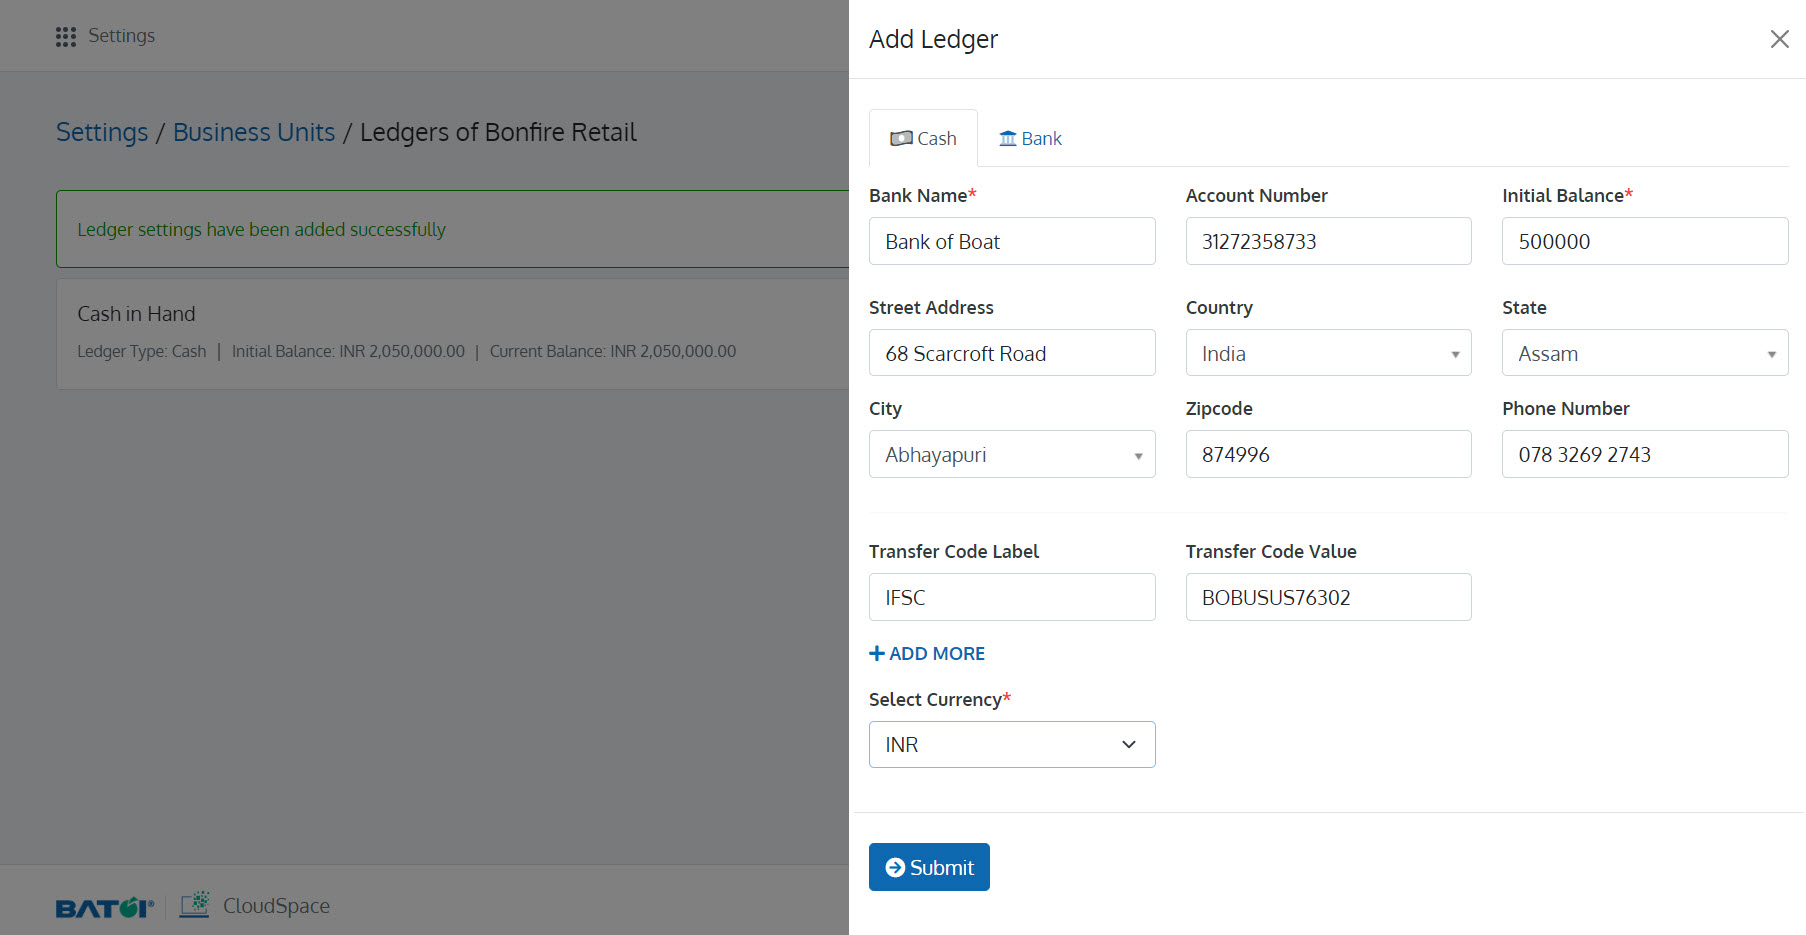Click the Initial Balance: INR 2,050,000.00 text
The width and height of the screenshot is (1806, 935).
pyautogui.click(x=348, y=351)
